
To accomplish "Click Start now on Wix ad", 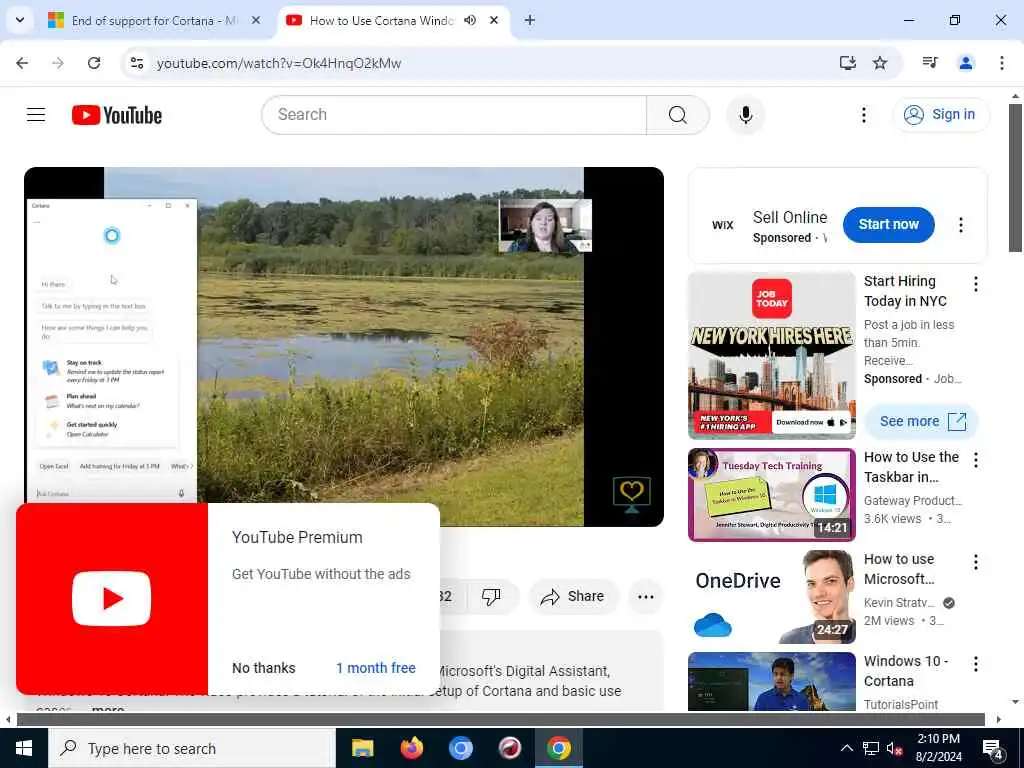I will pos(888,224).
